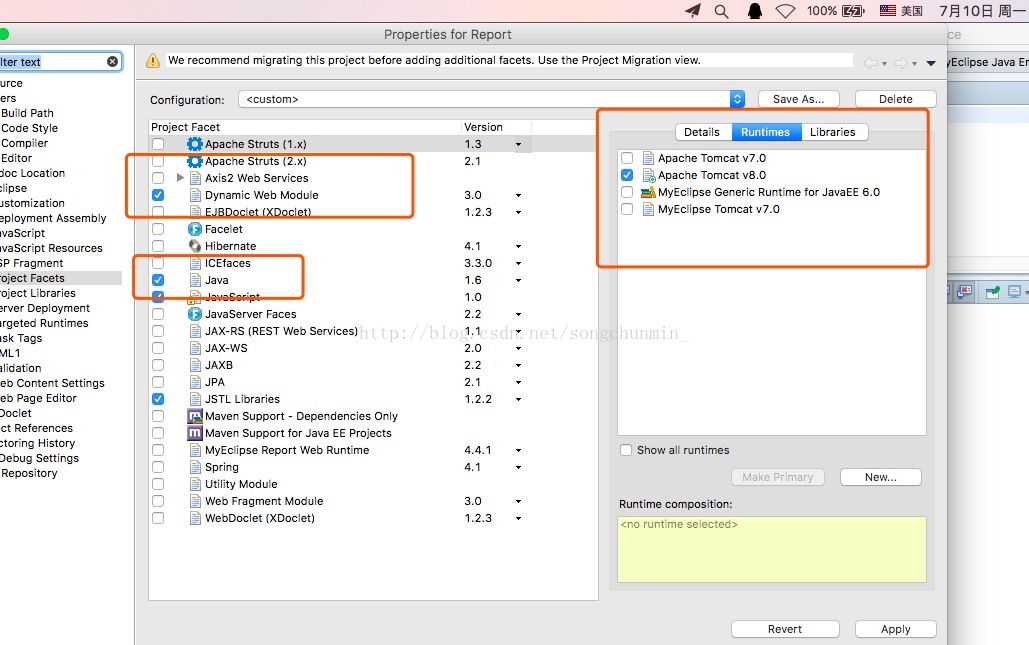The image size is (1029, 645).
Task: Select the MyEclipse Report Web Runtime row
Action: pyautogui.click(x=373, y=450)
